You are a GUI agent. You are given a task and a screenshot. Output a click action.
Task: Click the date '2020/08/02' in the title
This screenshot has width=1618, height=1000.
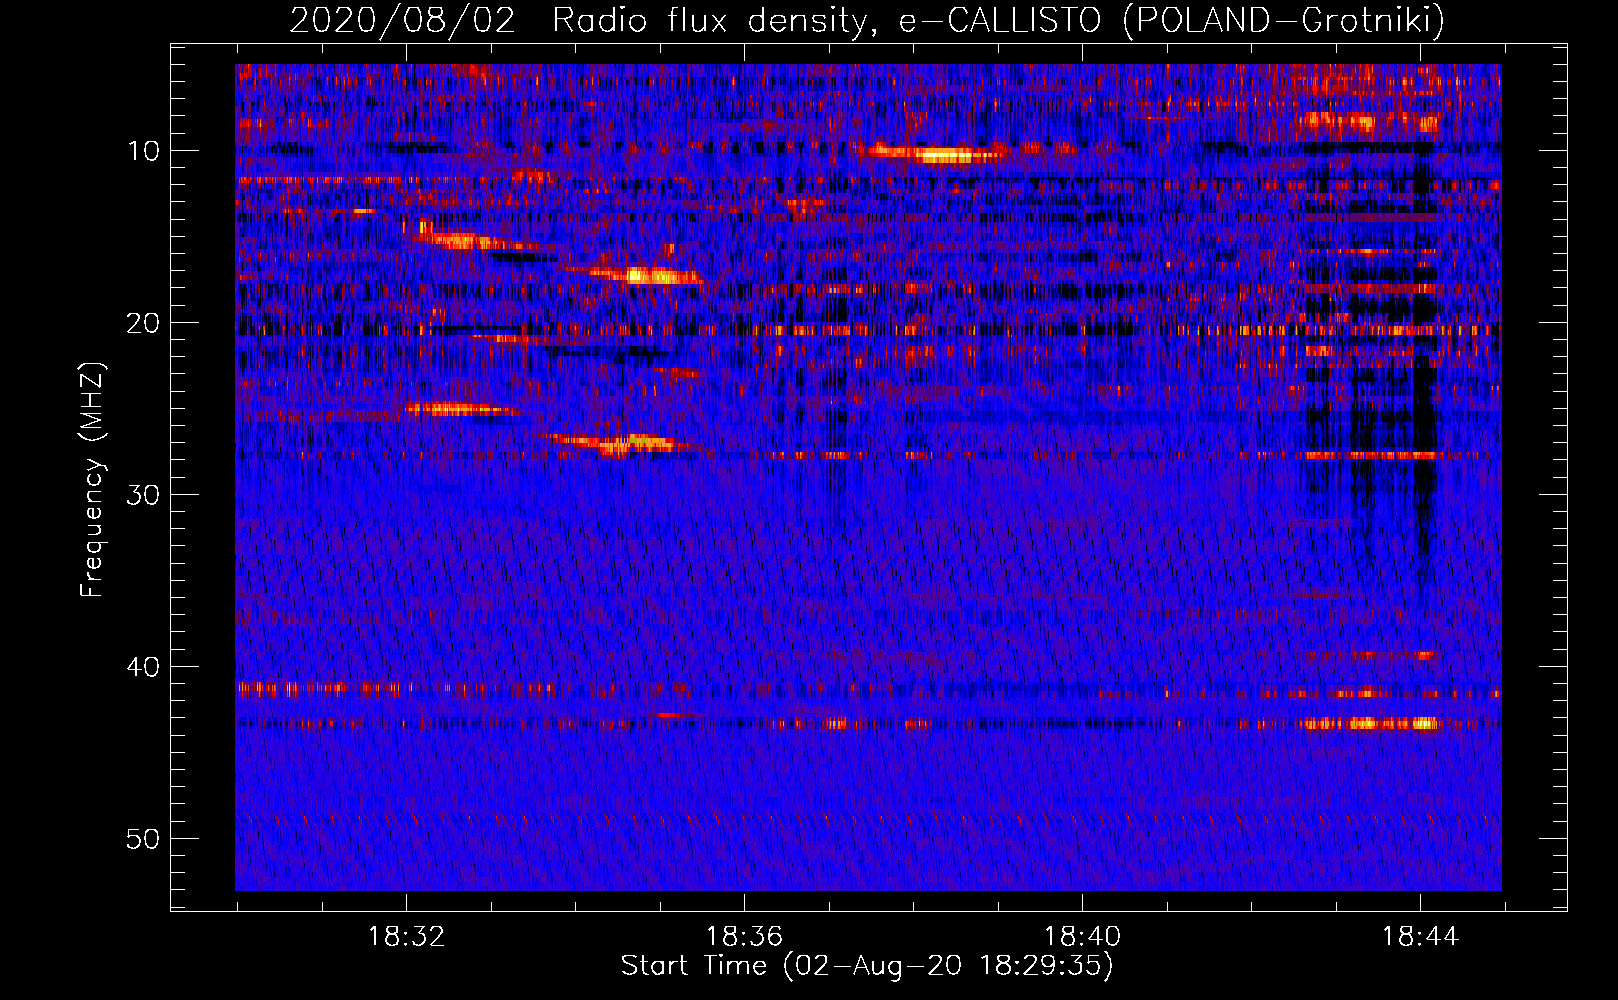coord(402,20)
